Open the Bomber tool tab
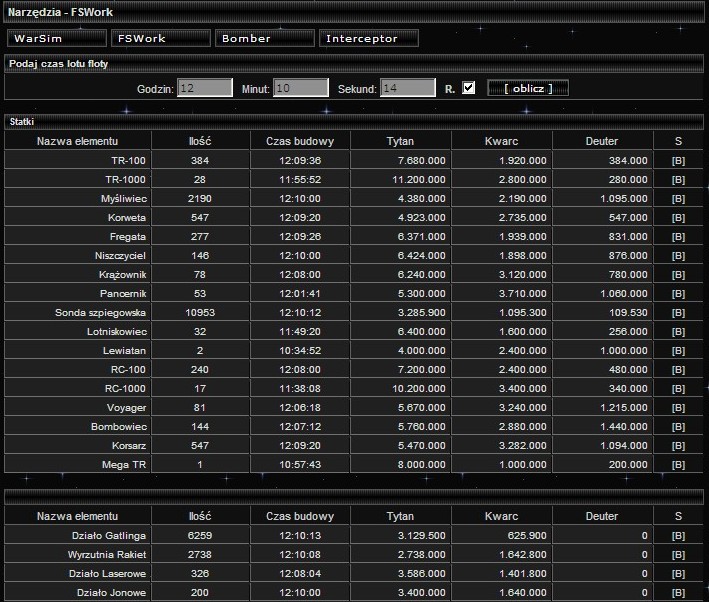 coord(265,39)
